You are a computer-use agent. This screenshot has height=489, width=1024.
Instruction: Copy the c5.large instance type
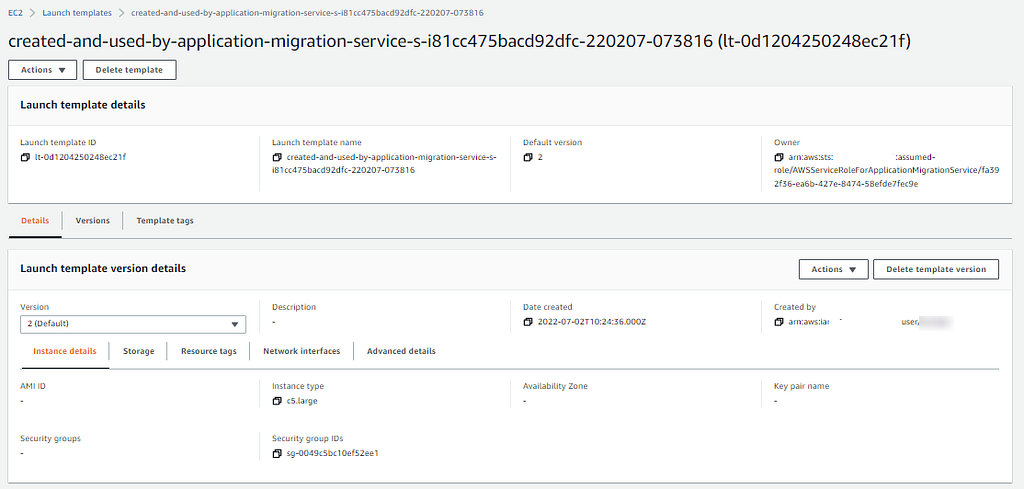coord(277,401)
